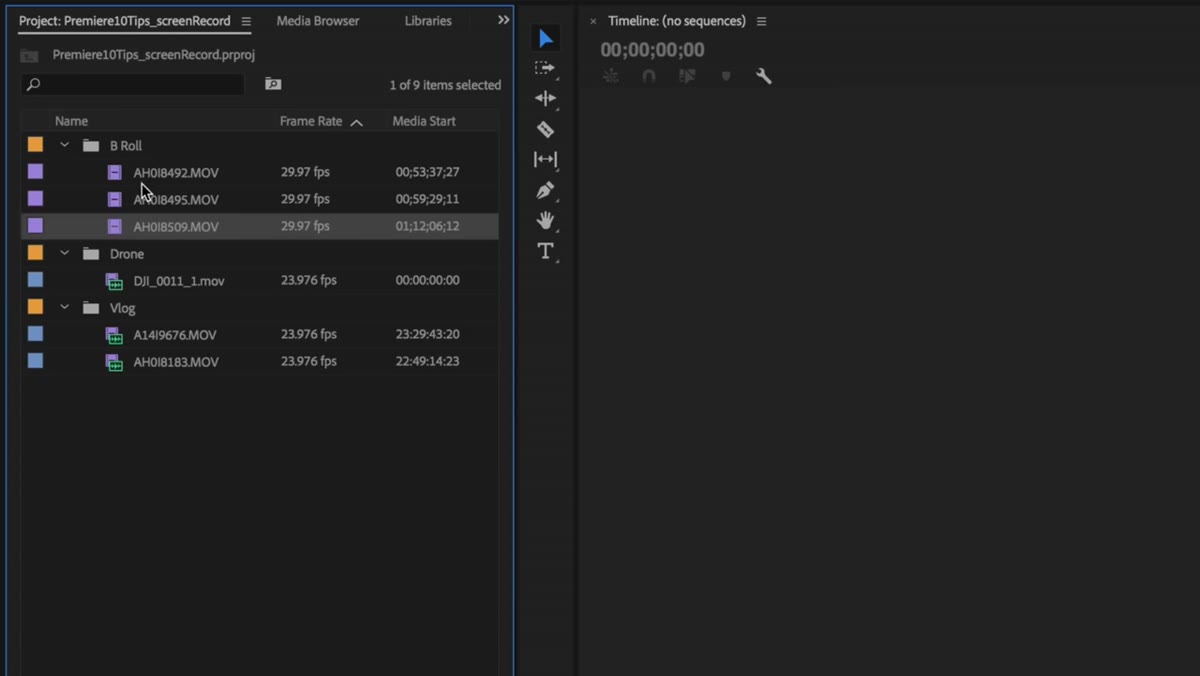Select the Razor tool
The image size is (1200, 676).
point(545,129)
